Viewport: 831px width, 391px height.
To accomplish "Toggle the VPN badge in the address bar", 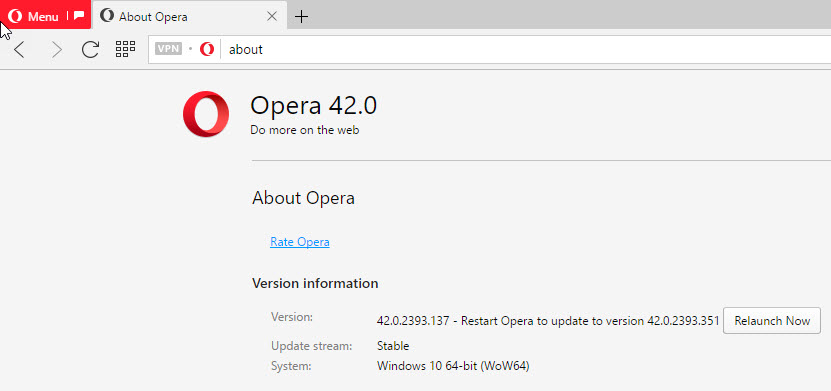I will (168, 49).
